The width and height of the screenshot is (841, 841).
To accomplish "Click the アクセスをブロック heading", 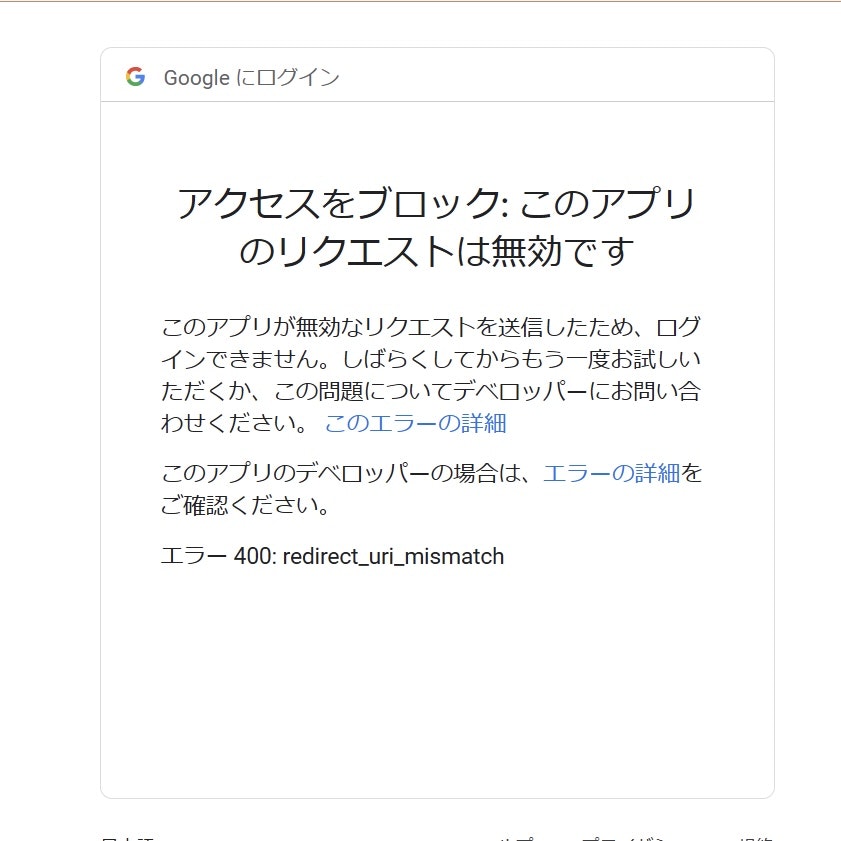I will (437, 227).
